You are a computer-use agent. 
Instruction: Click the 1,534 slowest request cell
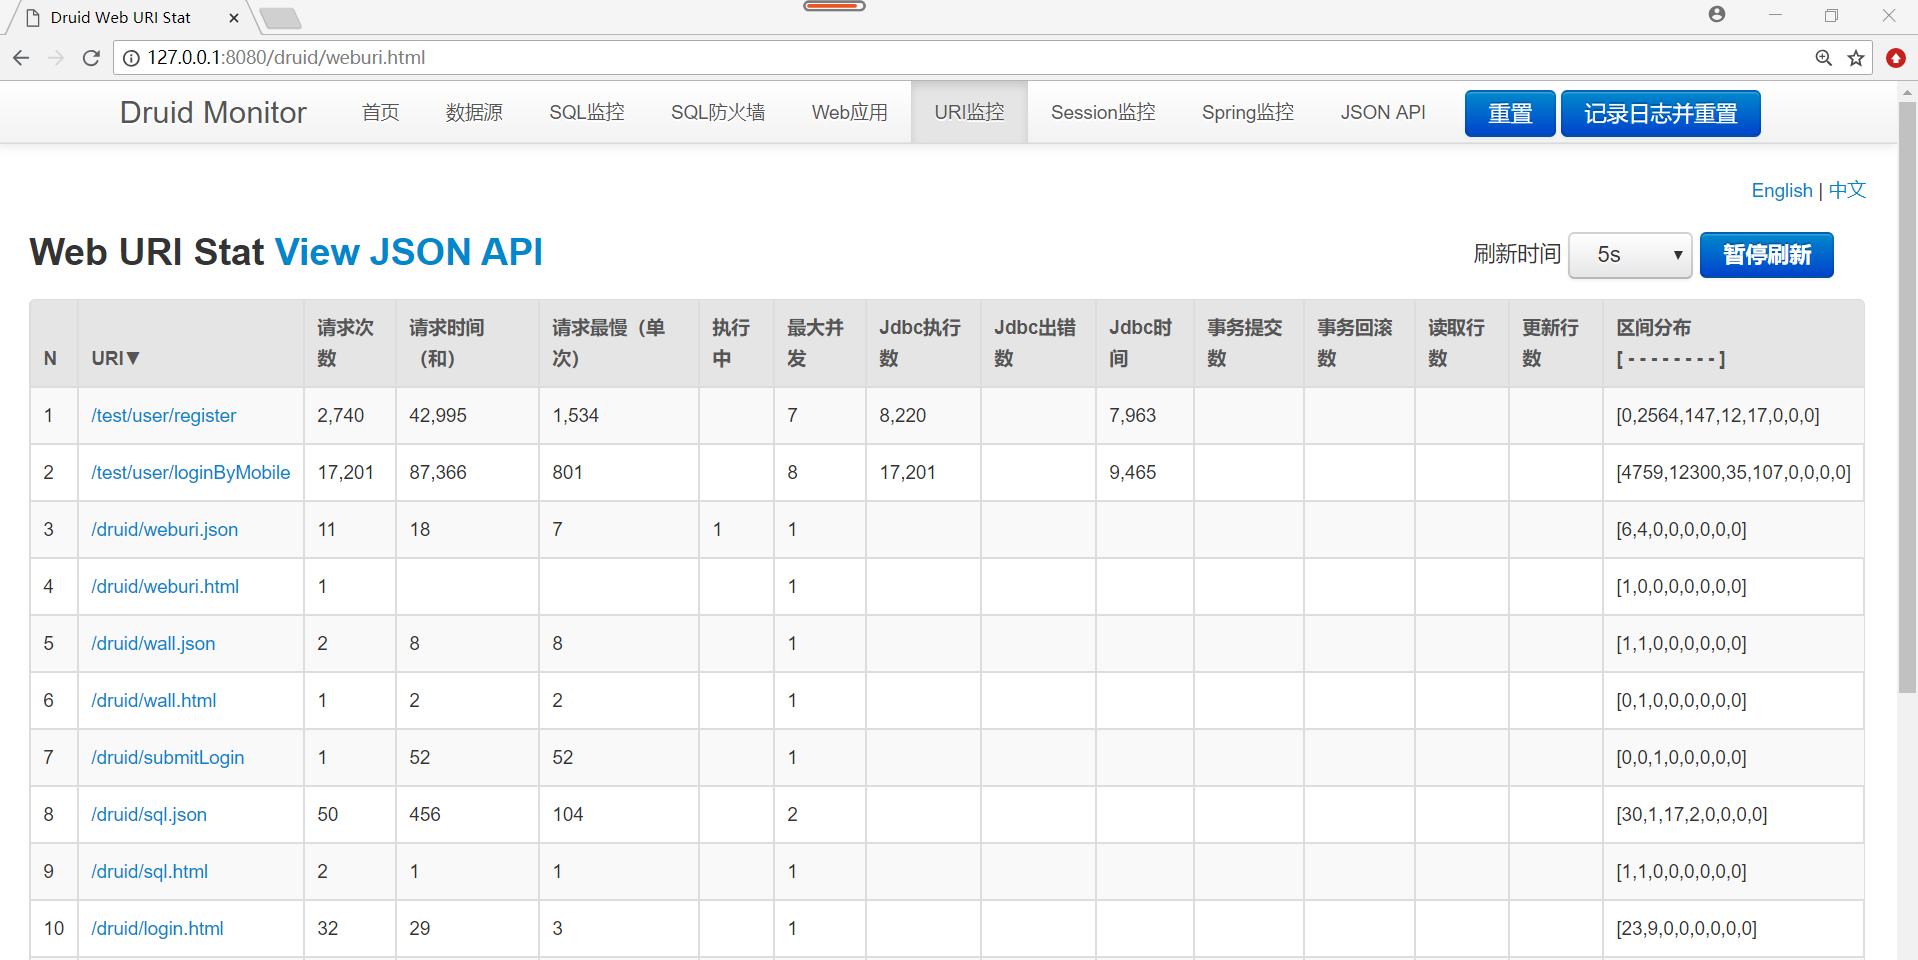(x=619, y=416)
